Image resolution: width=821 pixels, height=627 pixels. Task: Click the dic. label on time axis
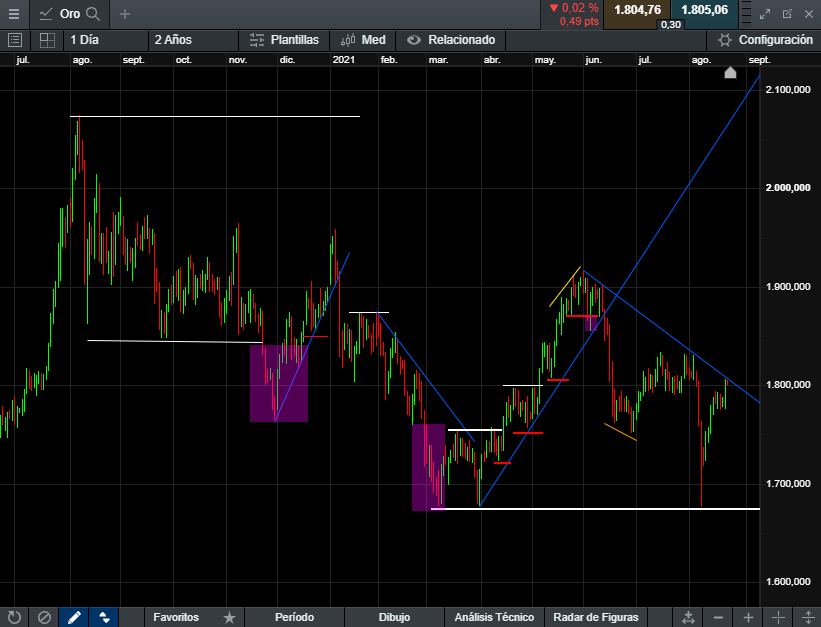pyautogui.click(x=287, y=60)
